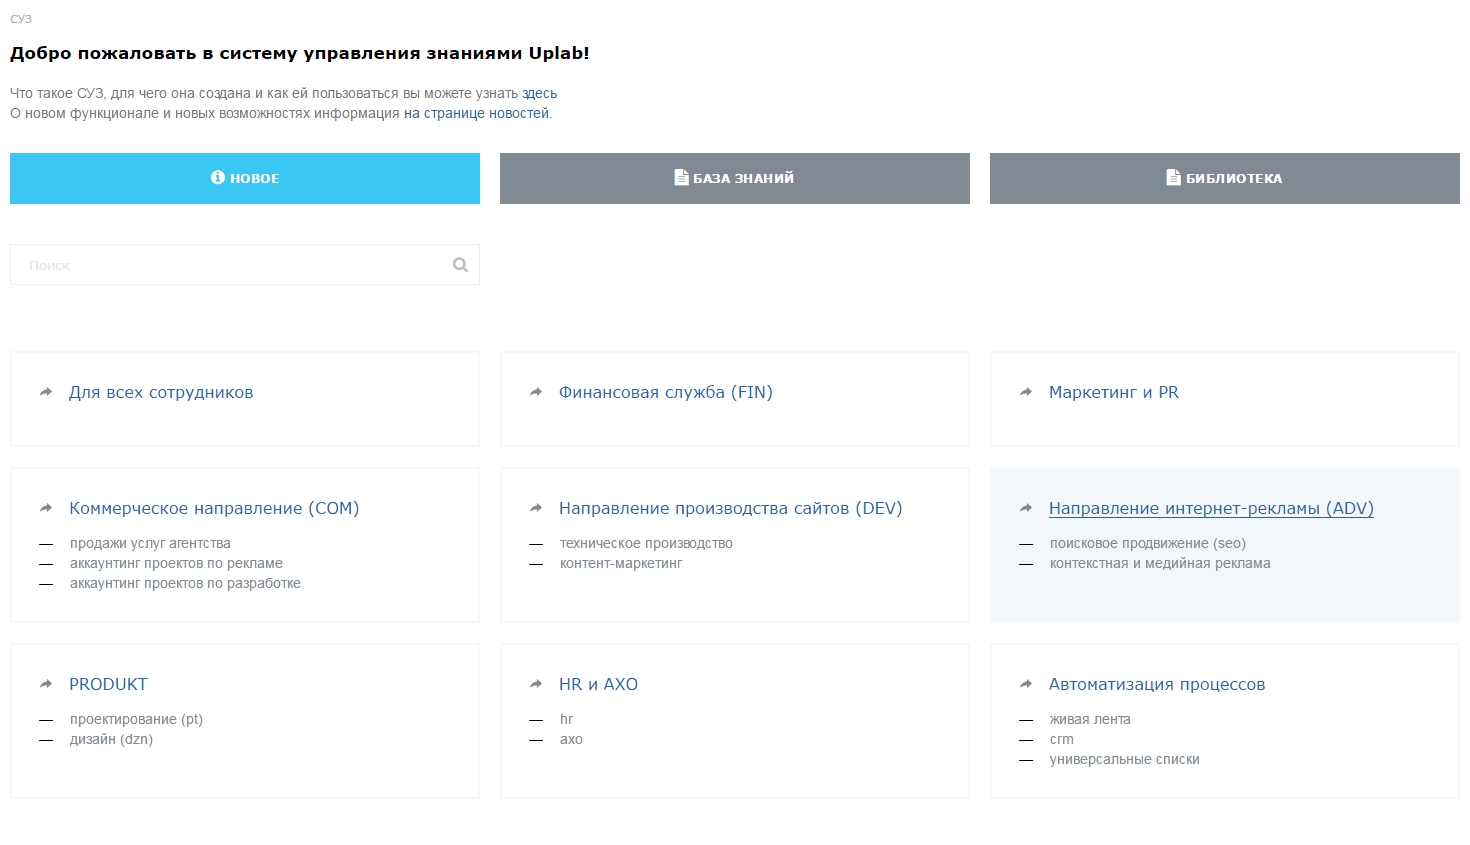
Task: Click arrow icon beside Направление производства сайтов
Action: coord(536,508)
